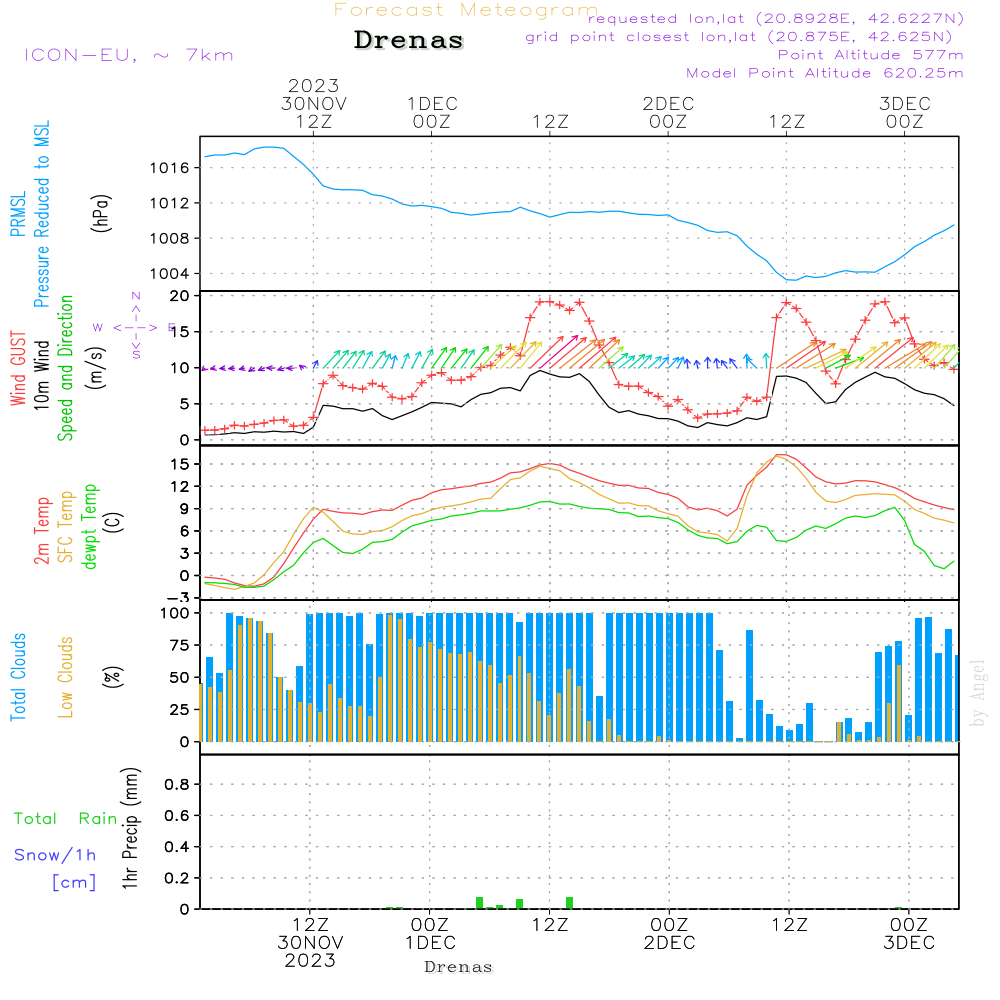Click 'Point Altitude 577m' text
1000x1000 pixels.
[x=871, y=55]
